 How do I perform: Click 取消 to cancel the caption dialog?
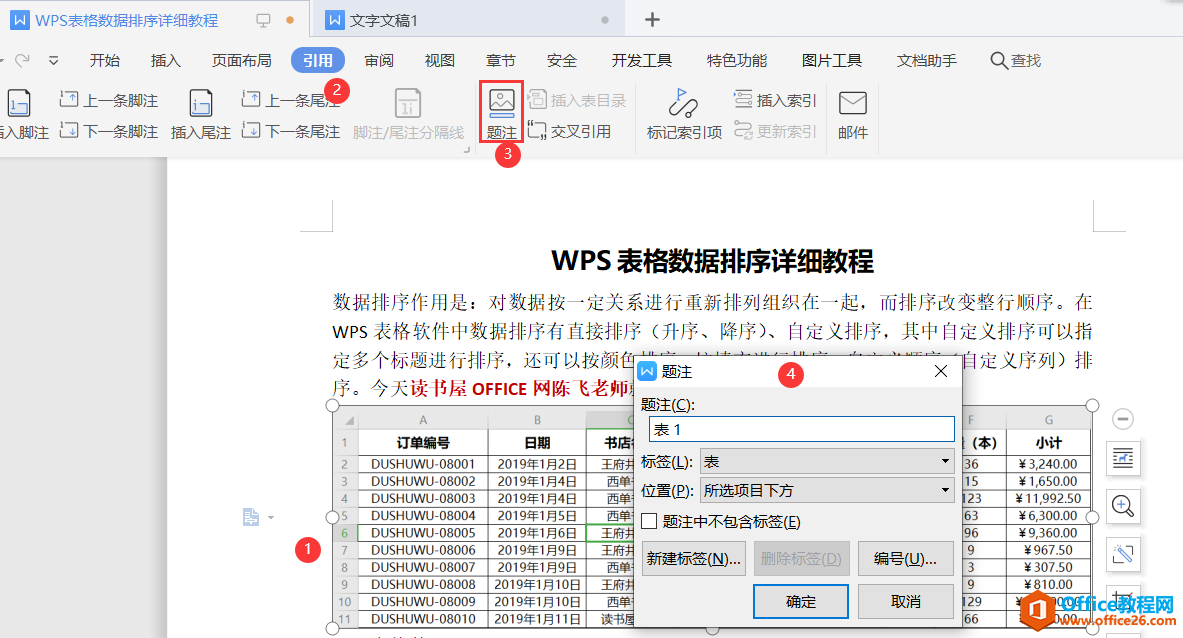coord(905,602)
